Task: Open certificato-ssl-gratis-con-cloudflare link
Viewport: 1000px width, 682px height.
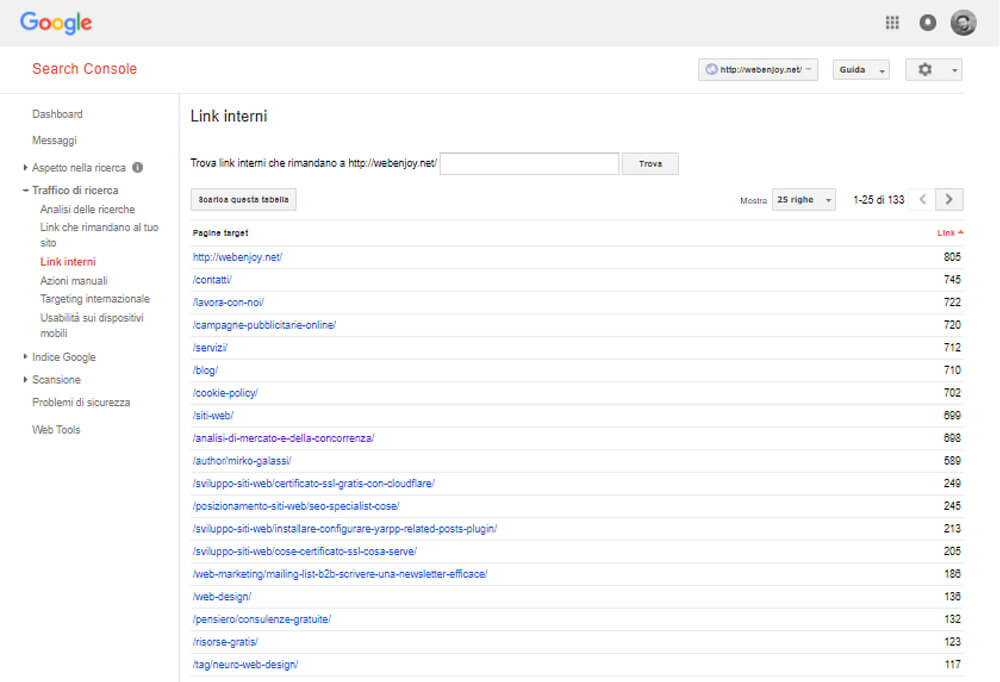Action: (314, 484)
